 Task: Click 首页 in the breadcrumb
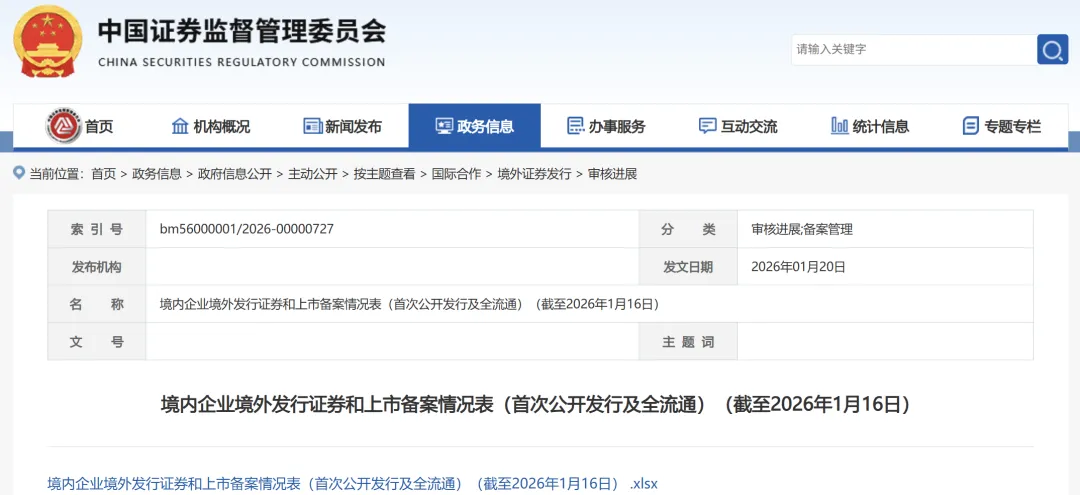[x=103, y=174]
